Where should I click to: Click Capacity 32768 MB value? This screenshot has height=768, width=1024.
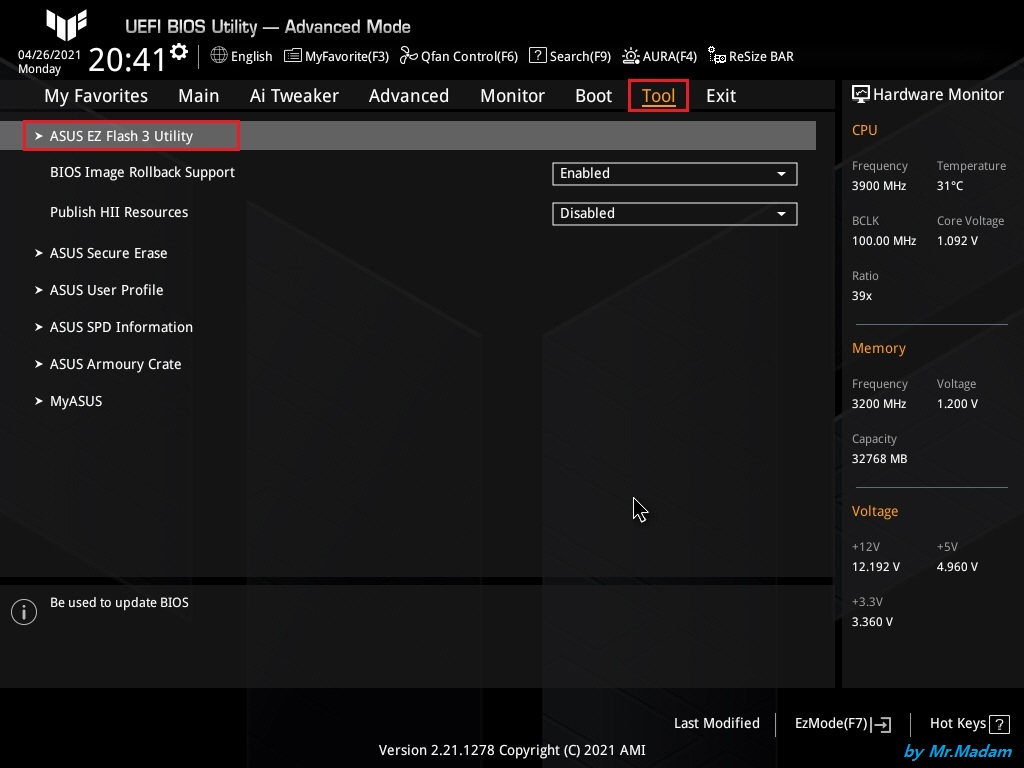pos(879,458)
